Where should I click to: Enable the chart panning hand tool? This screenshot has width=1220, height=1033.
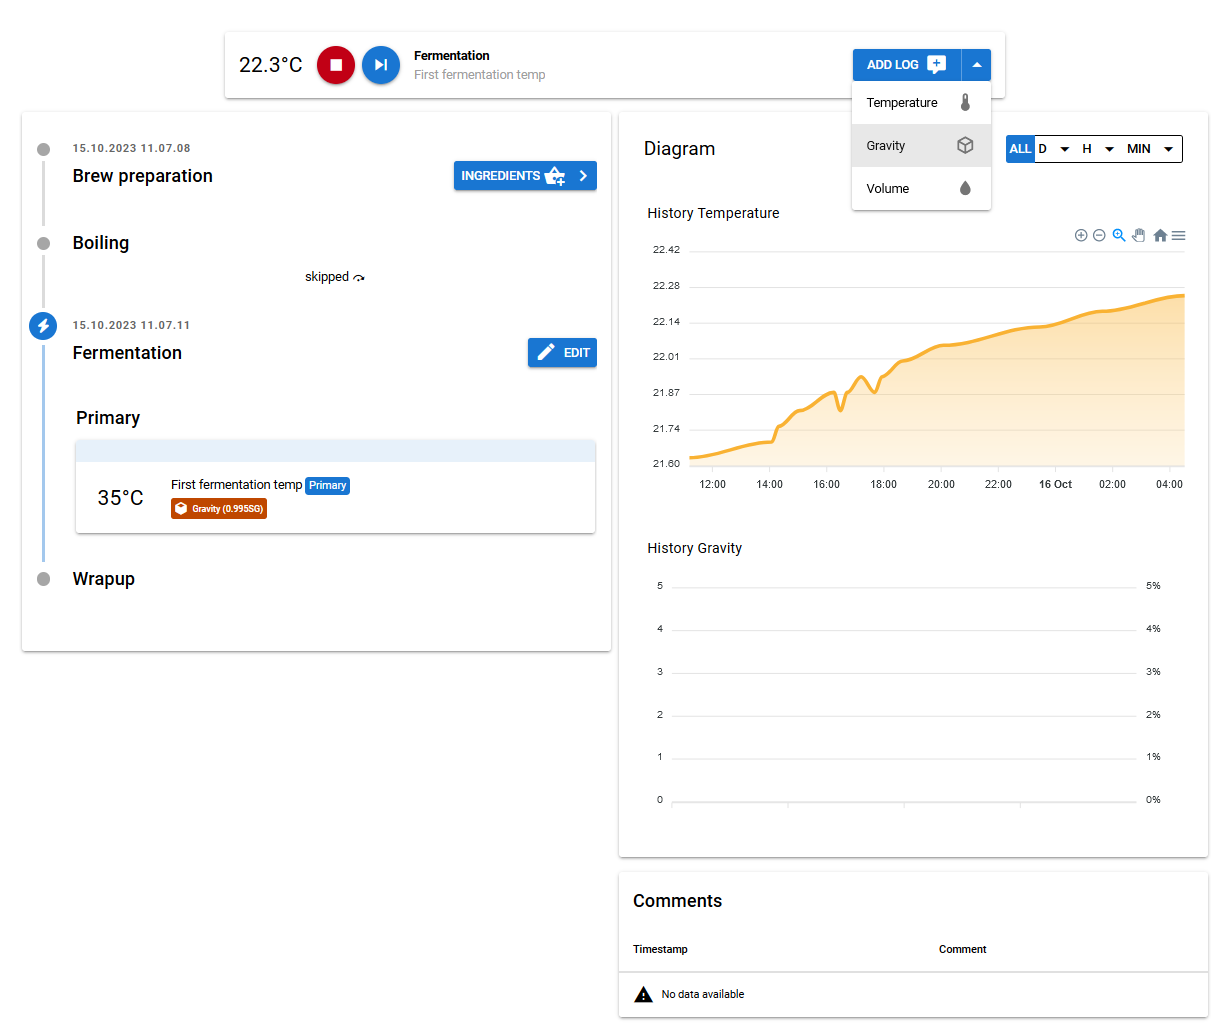coord(1139,236)
